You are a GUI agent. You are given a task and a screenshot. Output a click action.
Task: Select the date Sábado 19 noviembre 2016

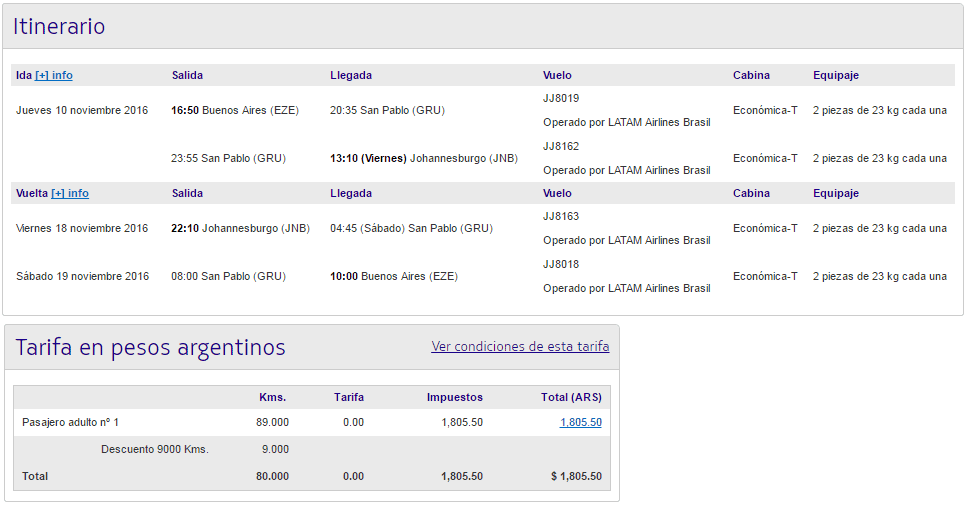coord(83,276)
